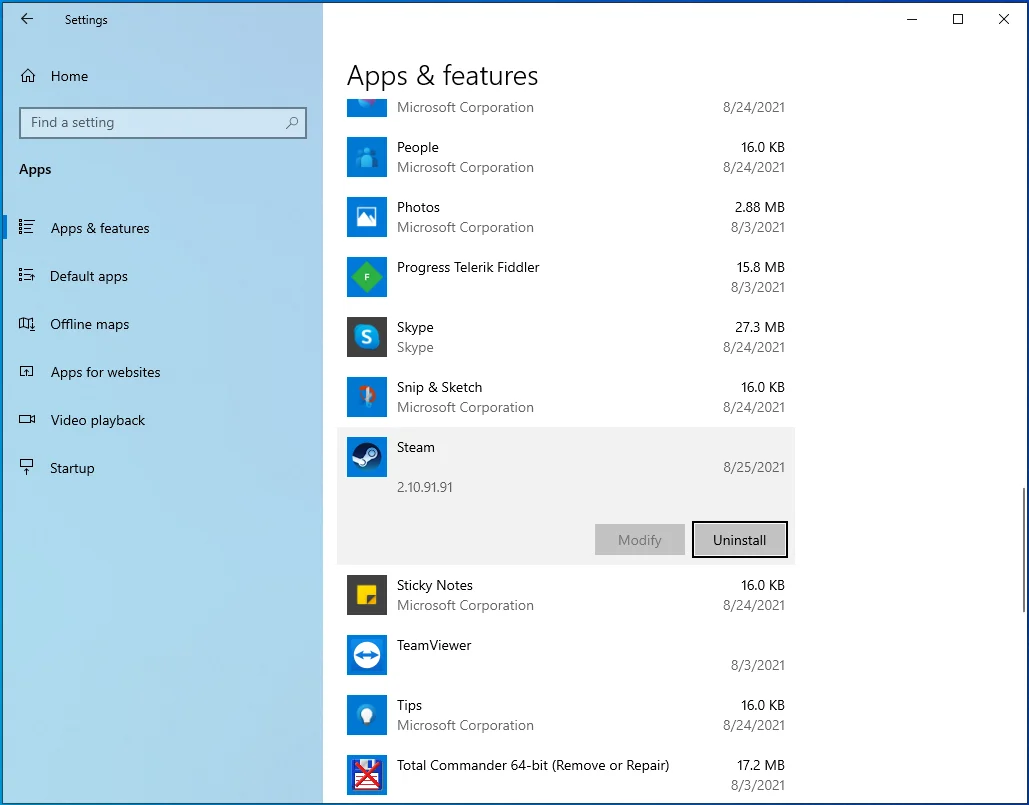The height and width of the screenshot is (805, 1029).
Task: Click the search magnifier icon
Action: [x=292, y=123]
